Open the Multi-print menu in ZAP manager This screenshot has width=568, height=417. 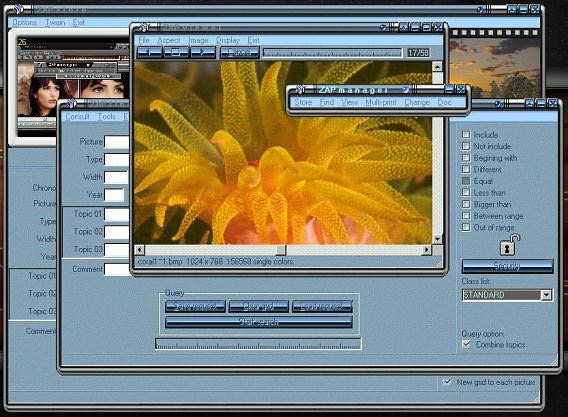click(381, 102)
